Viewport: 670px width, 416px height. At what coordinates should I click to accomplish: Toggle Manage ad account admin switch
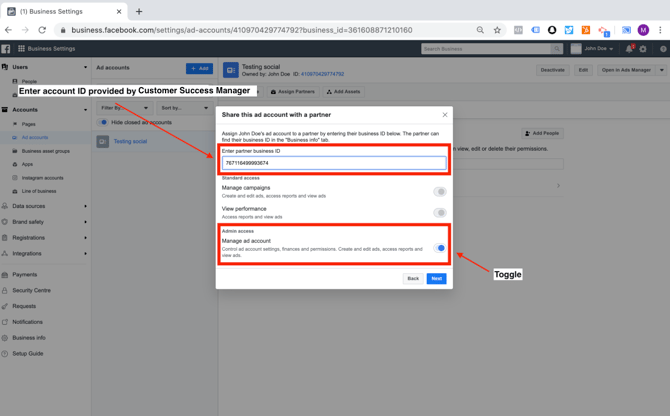point(439,248)
